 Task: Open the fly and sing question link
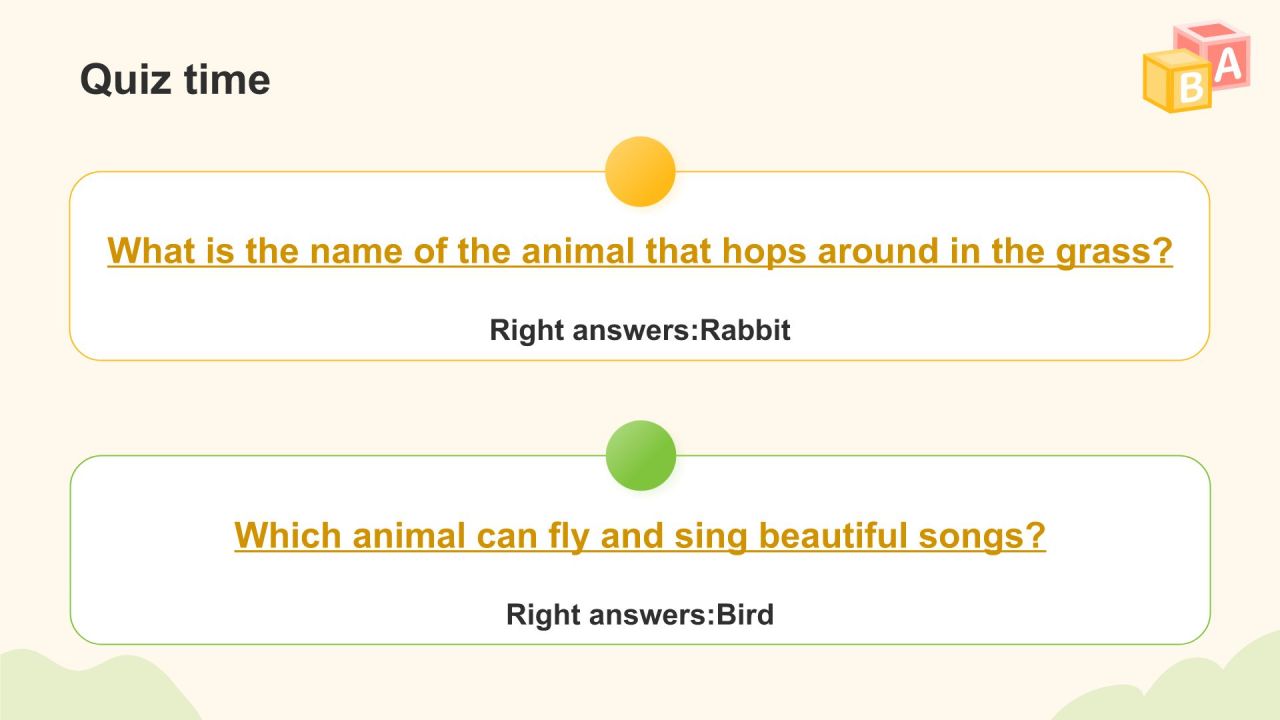[640, 535]
